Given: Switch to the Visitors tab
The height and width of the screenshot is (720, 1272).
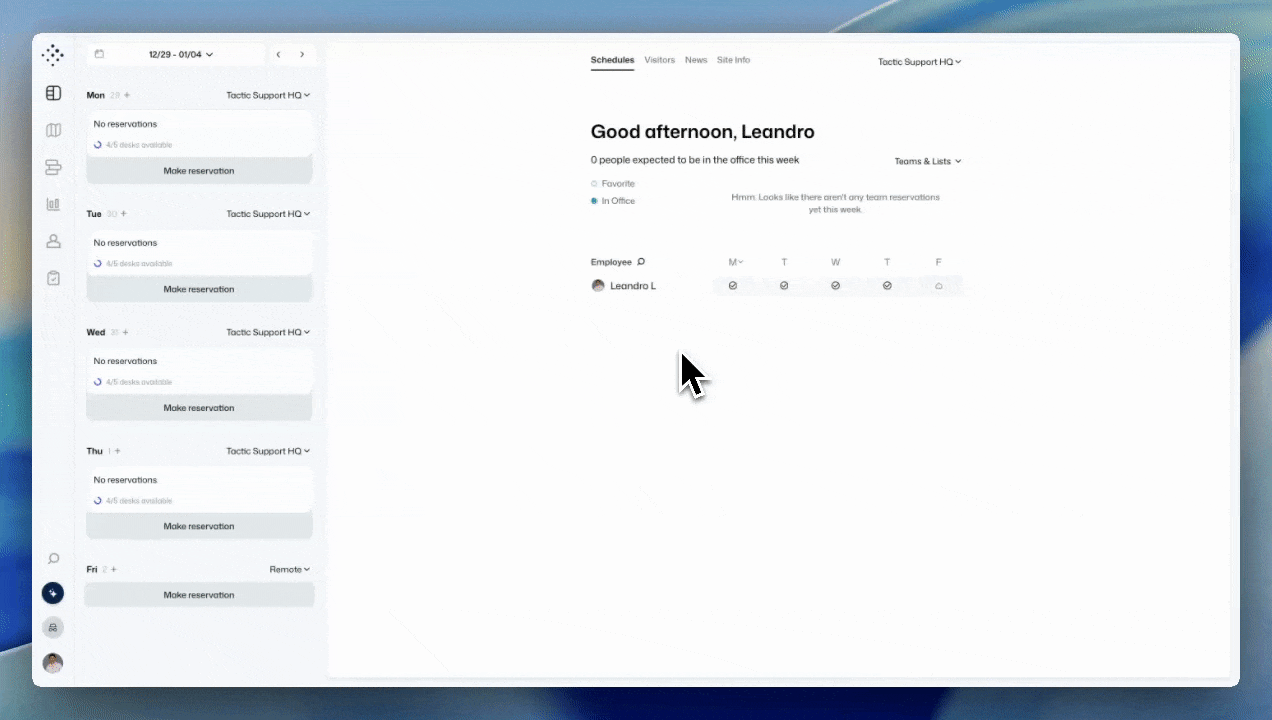Looking at the screenshot, I should click(x=659, y=60).
